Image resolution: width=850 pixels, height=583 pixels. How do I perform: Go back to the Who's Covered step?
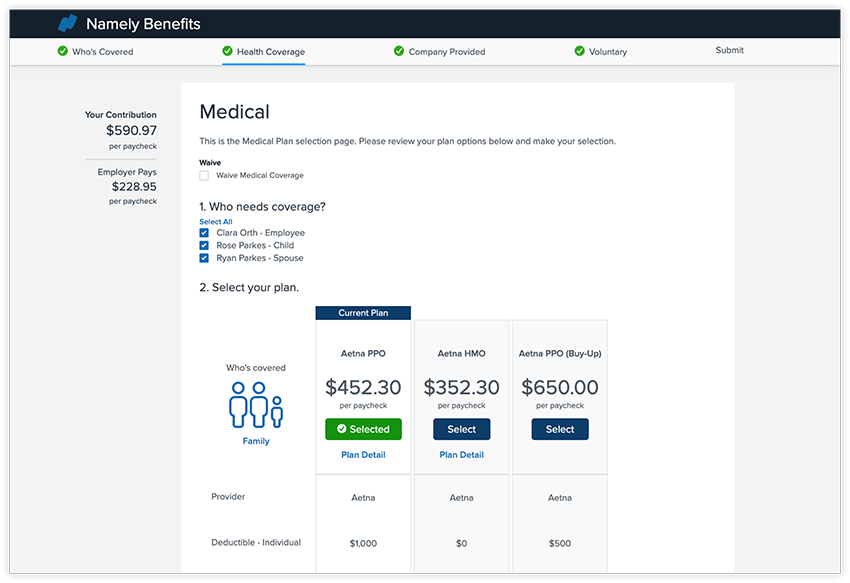point(103,50)
